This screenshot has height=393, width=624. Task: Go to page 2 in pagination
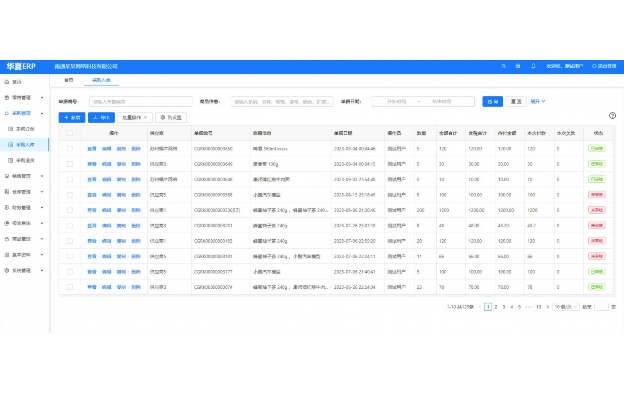click(x=496, y=307)
